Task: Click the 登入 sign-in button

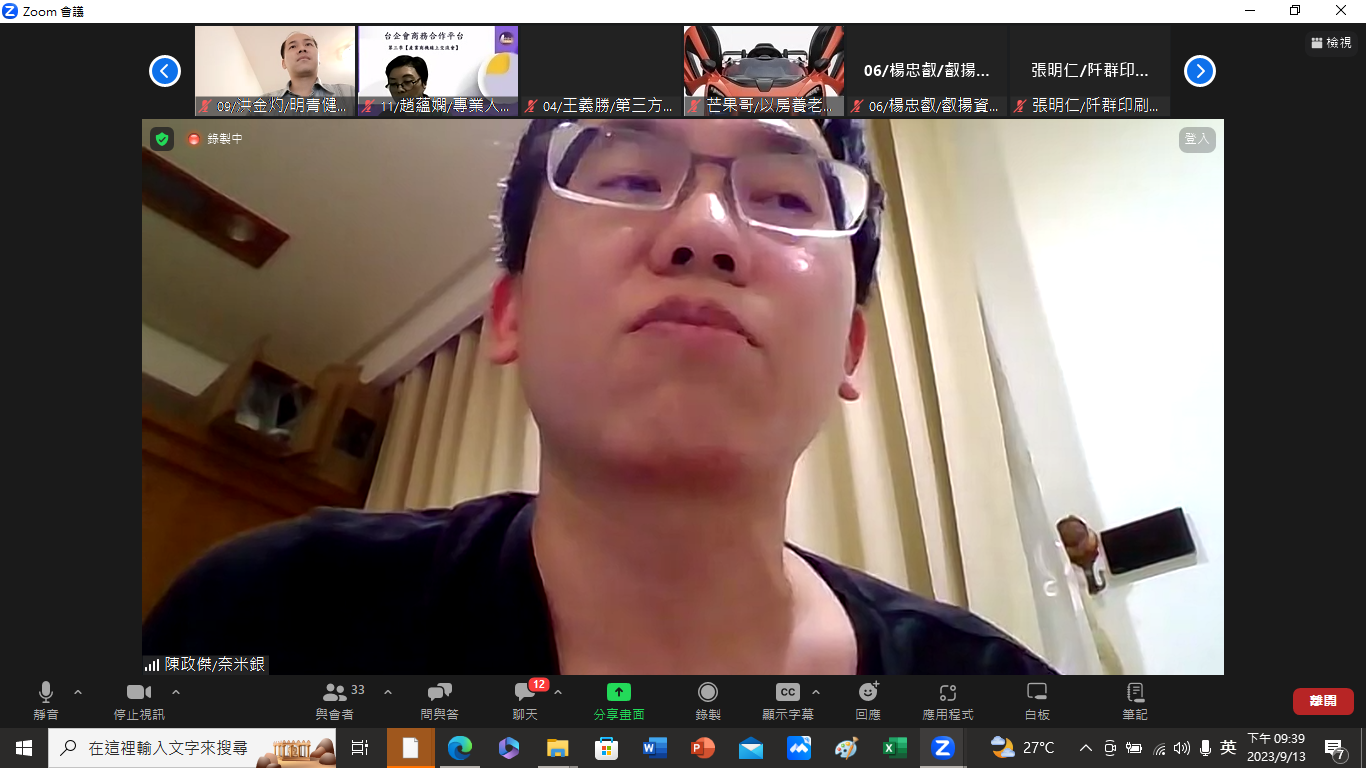Action: (1197, 139)
